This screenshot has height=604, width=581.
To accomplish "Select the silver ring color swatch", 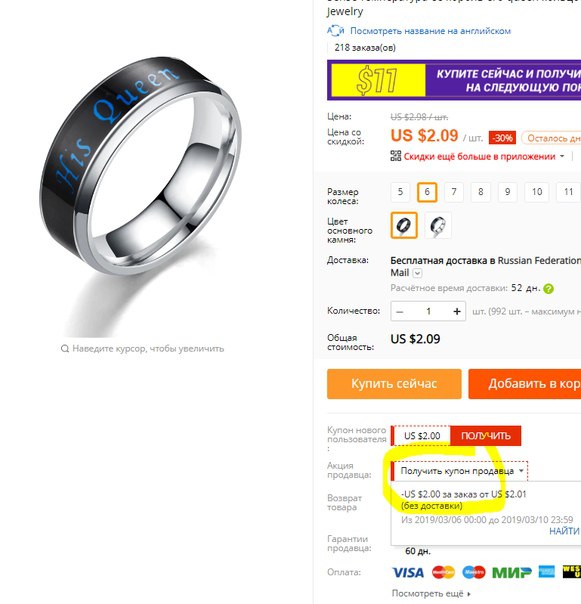I will (x=438, y=225).
